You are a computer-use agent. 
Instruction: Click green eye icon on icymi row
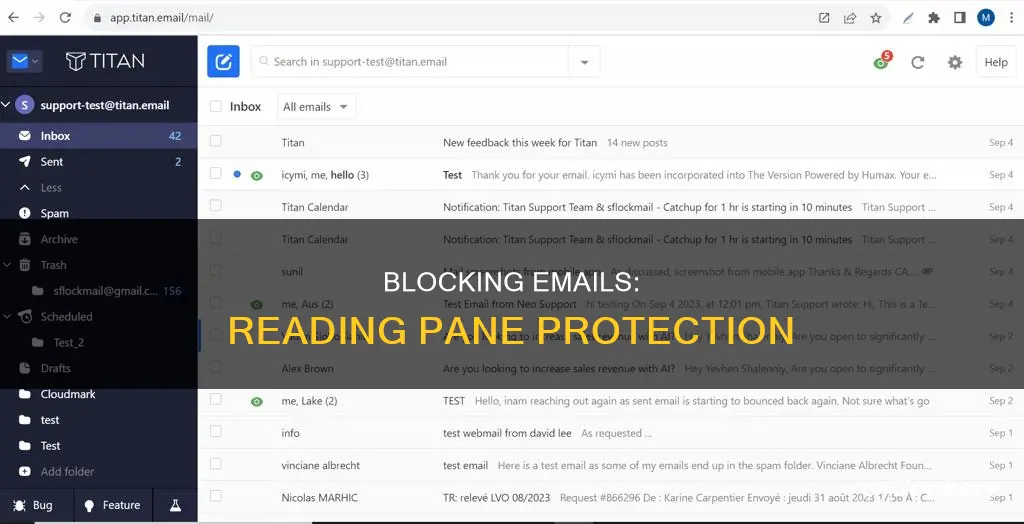[x=257, y=175]
